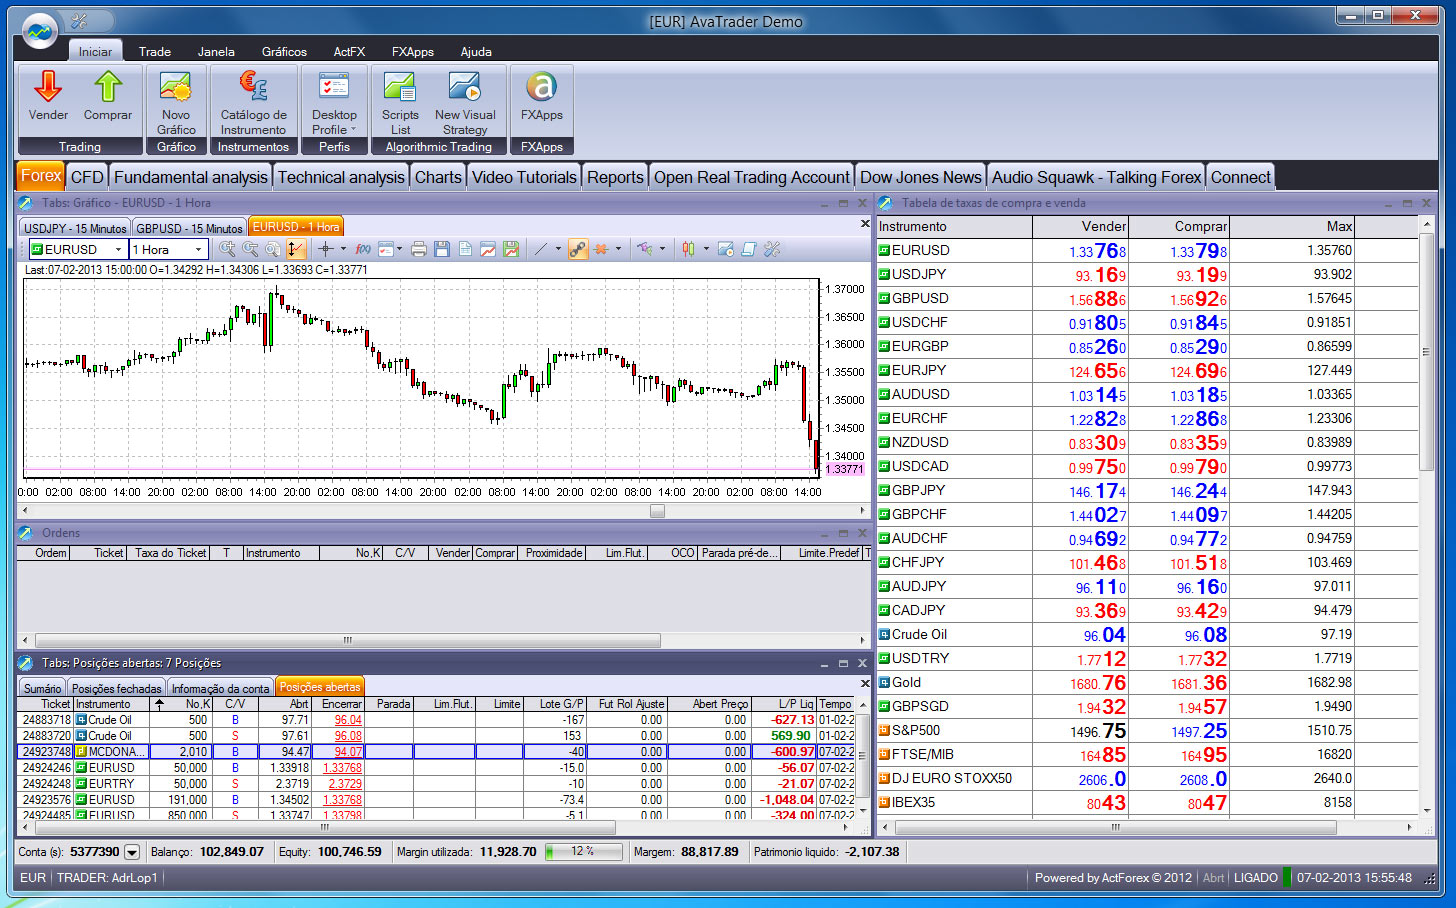
Task: Open the 1 Hora timeframe dropdown
Action: coord(198,249)
